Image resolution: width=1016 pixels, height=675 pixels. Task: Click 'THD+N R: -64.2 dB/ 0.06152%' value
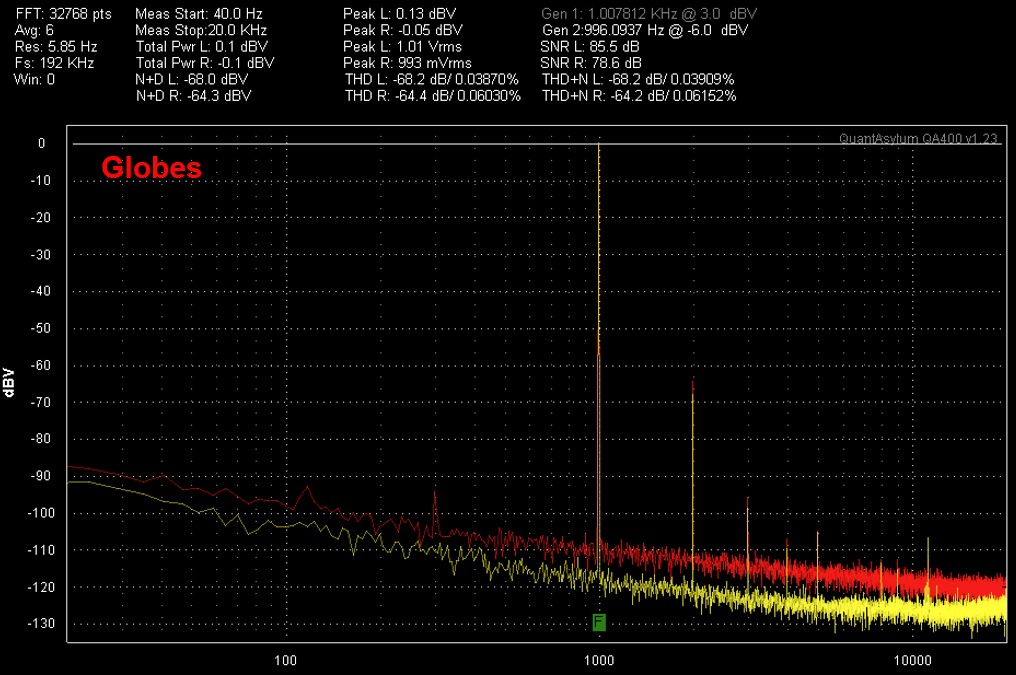coord(640,96)
